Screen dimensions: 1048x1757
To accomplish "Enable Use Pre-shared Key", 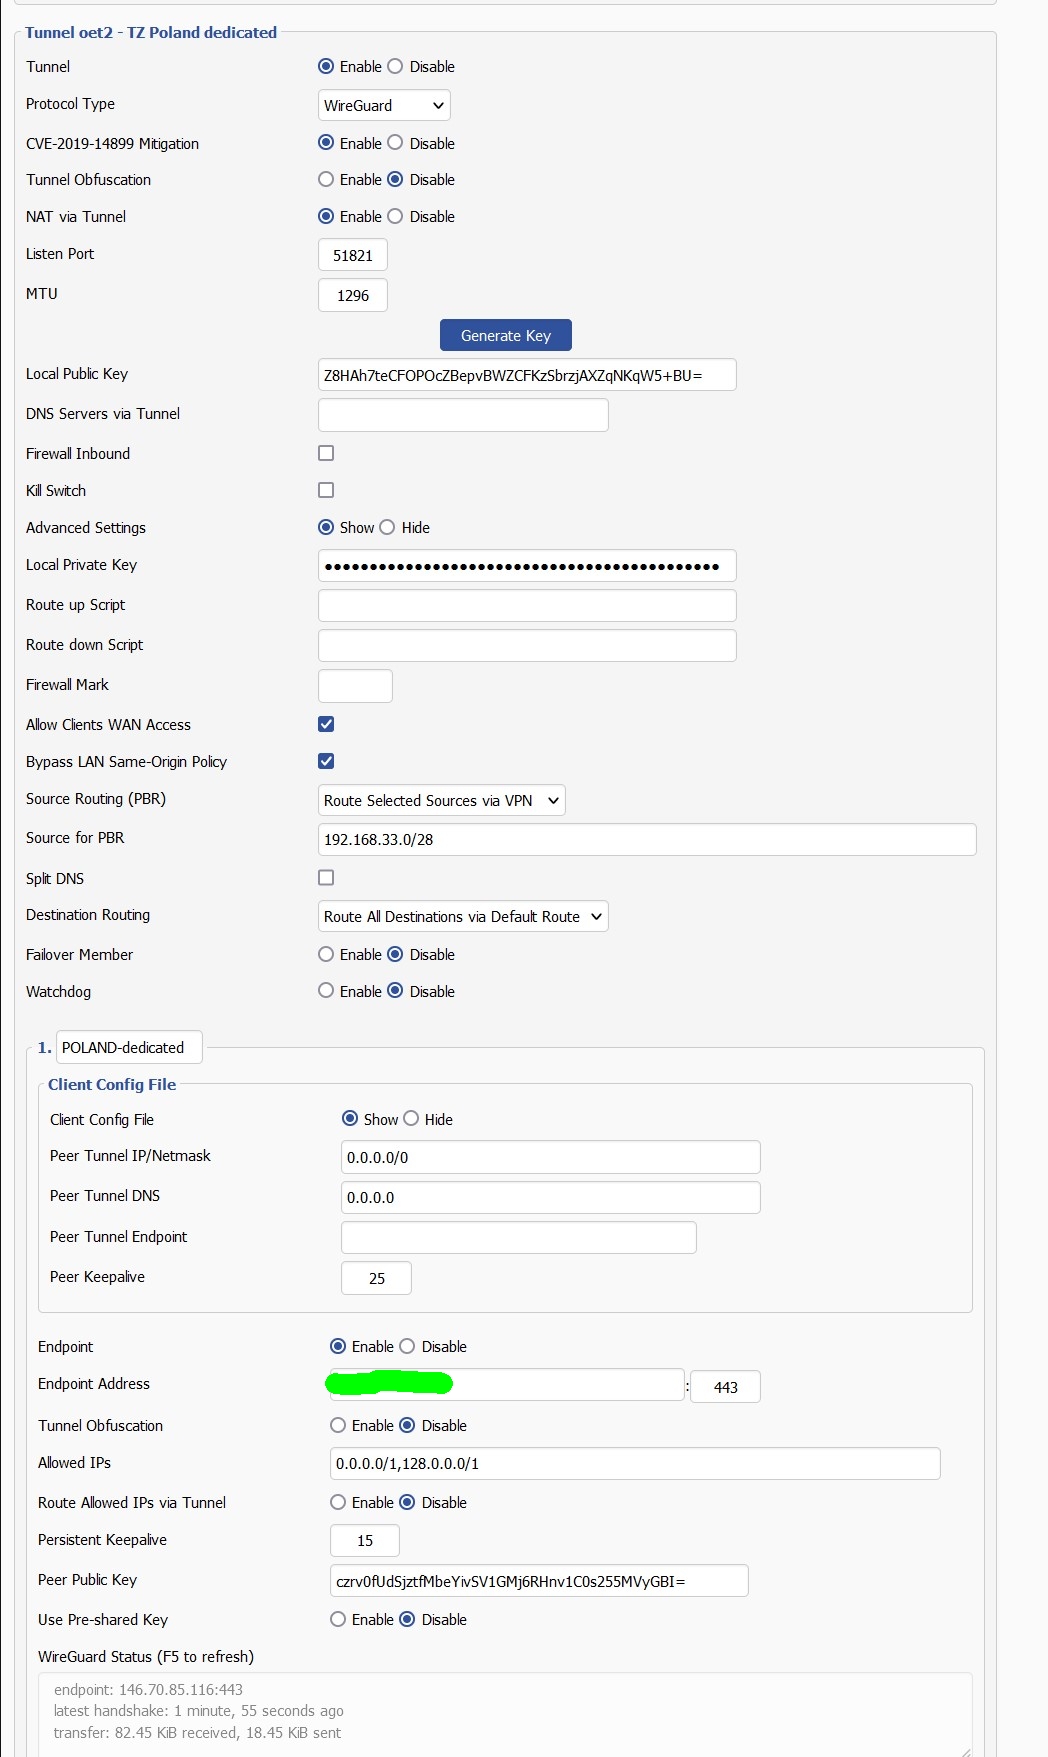I will pos(338,1619).
